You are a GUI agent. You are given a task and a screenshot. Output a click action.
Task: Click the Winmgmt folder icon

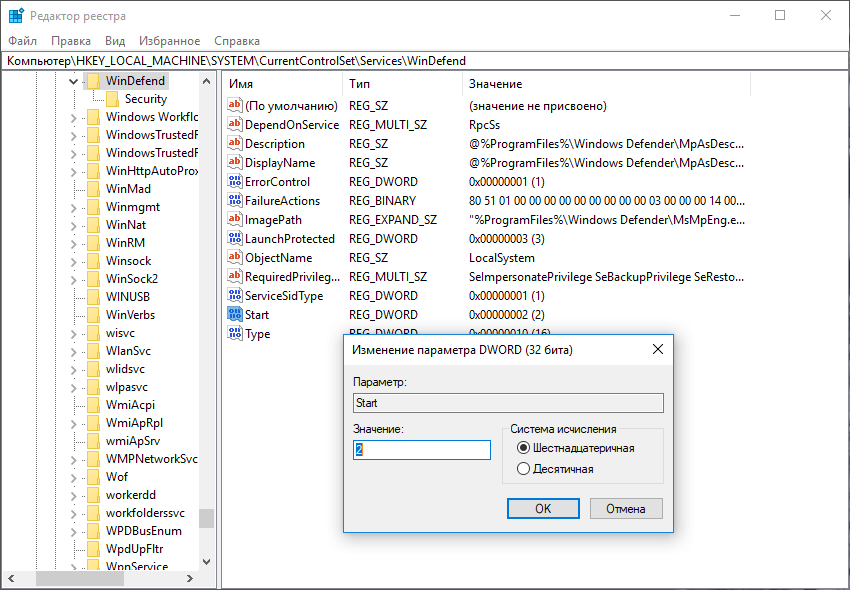[93, 207]
